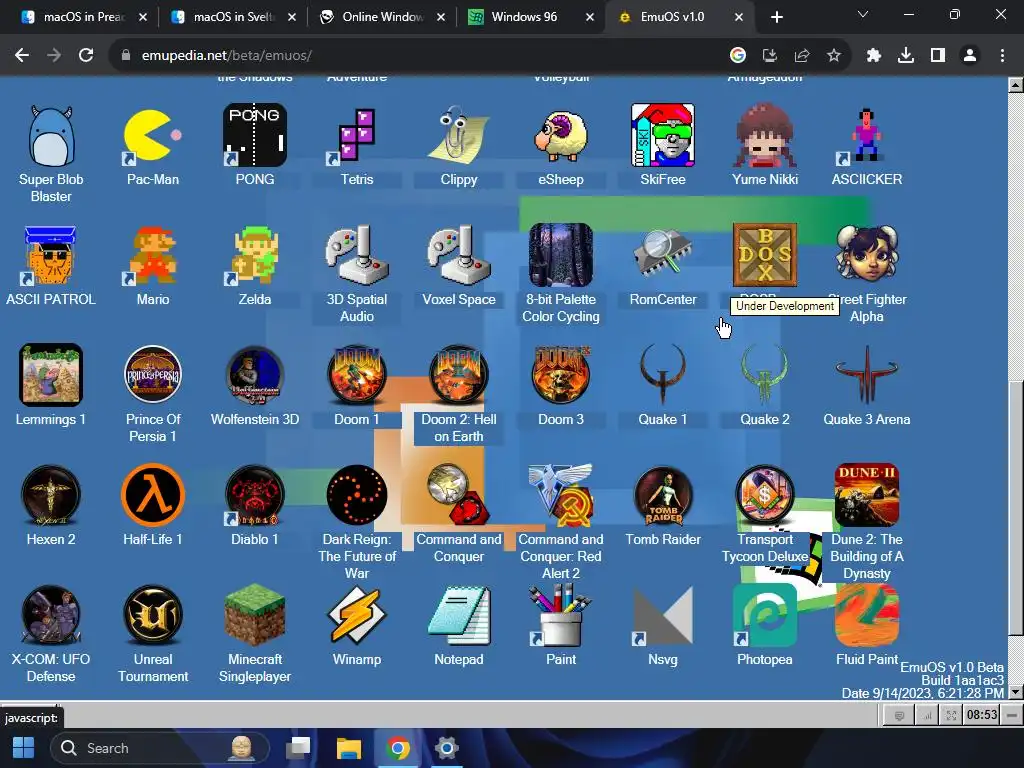Launch Prince Of Persia 1 icon
Screen dimensions: 1024x768
tap(153, 376)
